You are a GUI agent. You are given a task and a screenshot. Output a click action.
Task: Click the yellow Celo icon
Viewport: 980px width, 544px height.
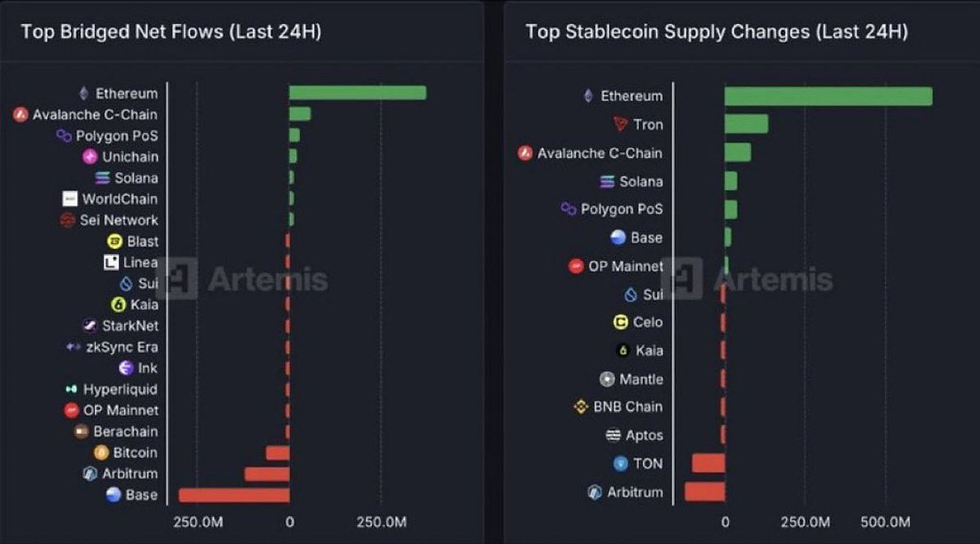pos(621,322)
